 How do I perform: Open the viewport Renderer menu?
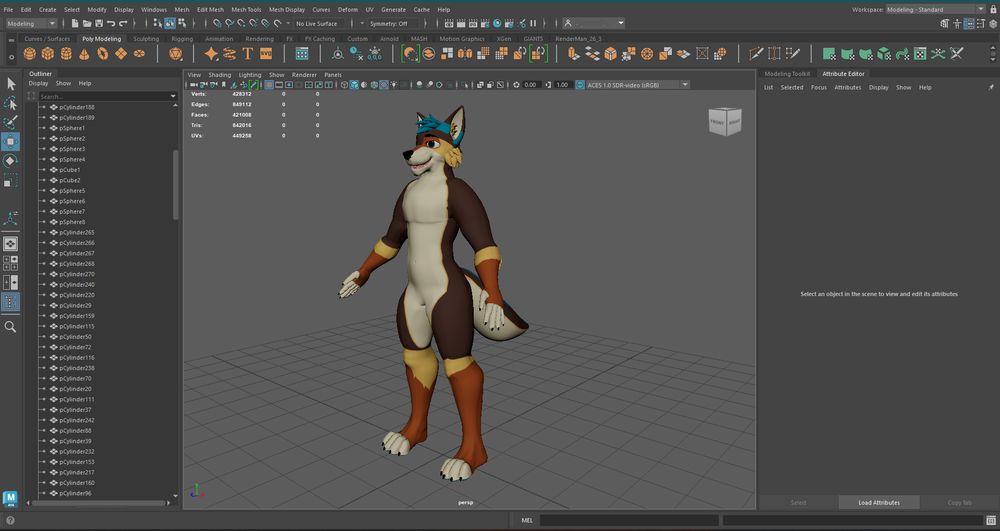pos(304,75)
